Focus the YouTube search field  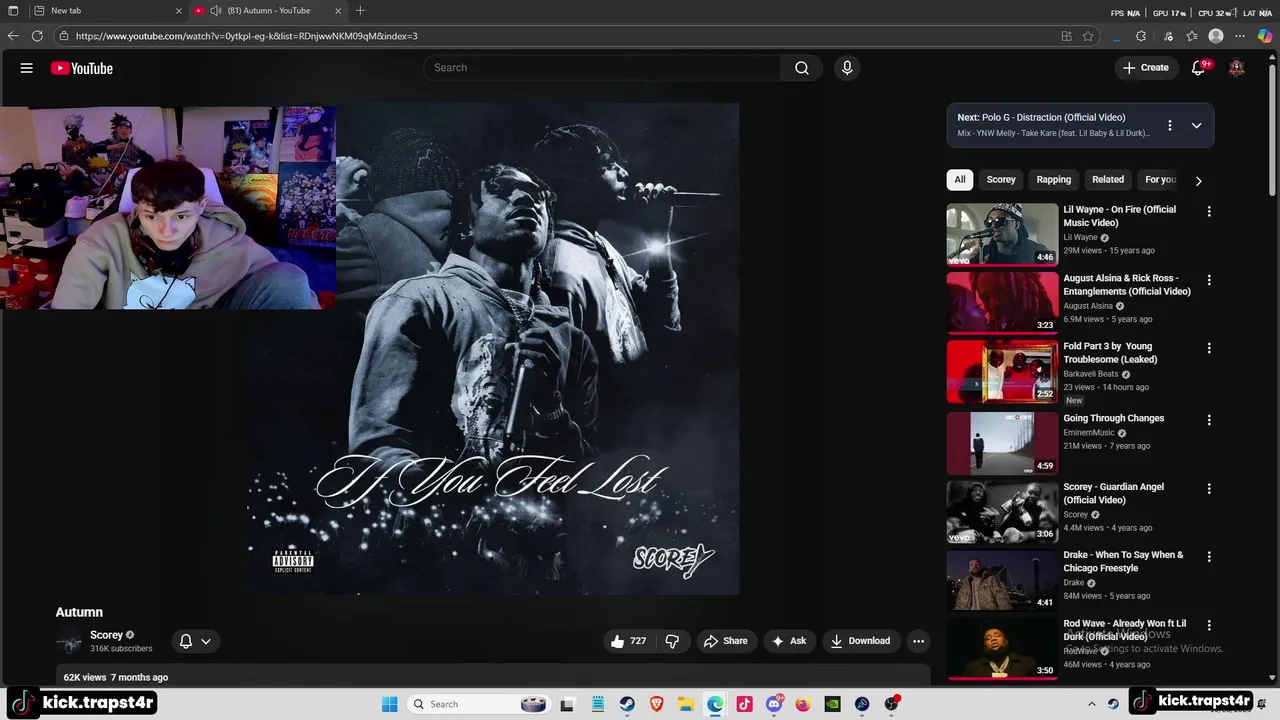[602, 68]
